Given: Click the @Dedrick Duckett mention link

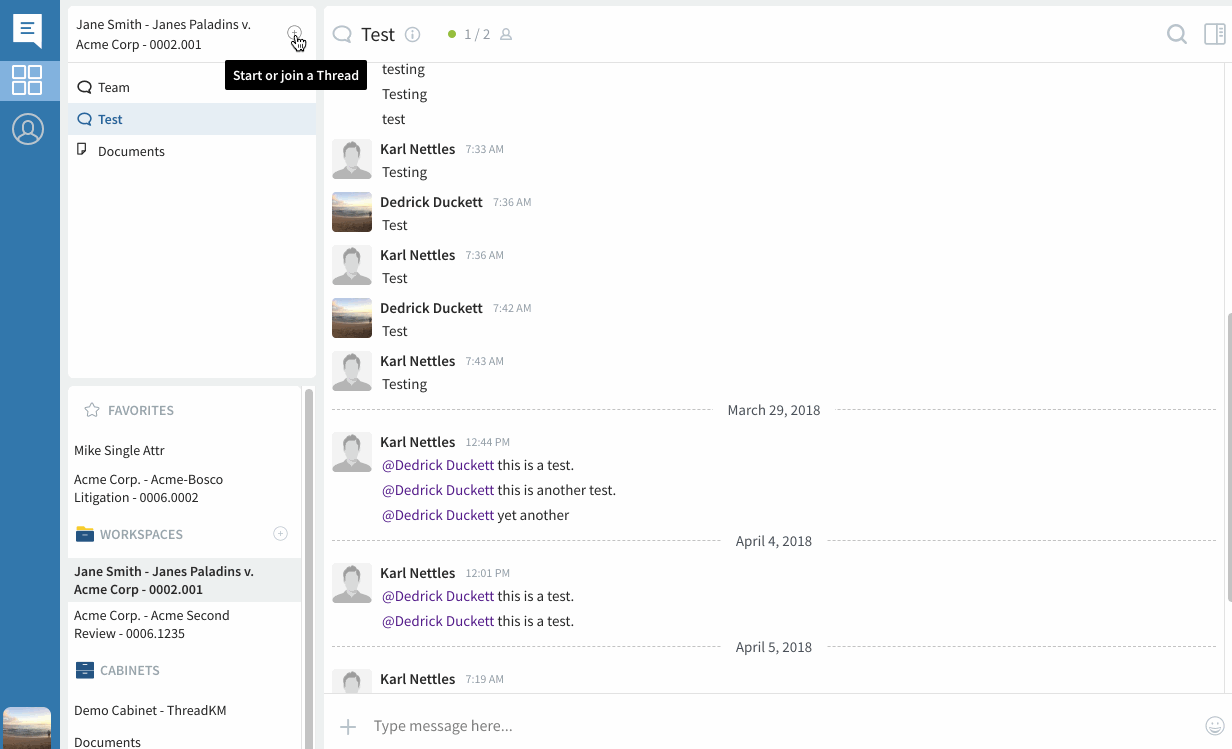Looking at the screenshot, I should (437, 464).
